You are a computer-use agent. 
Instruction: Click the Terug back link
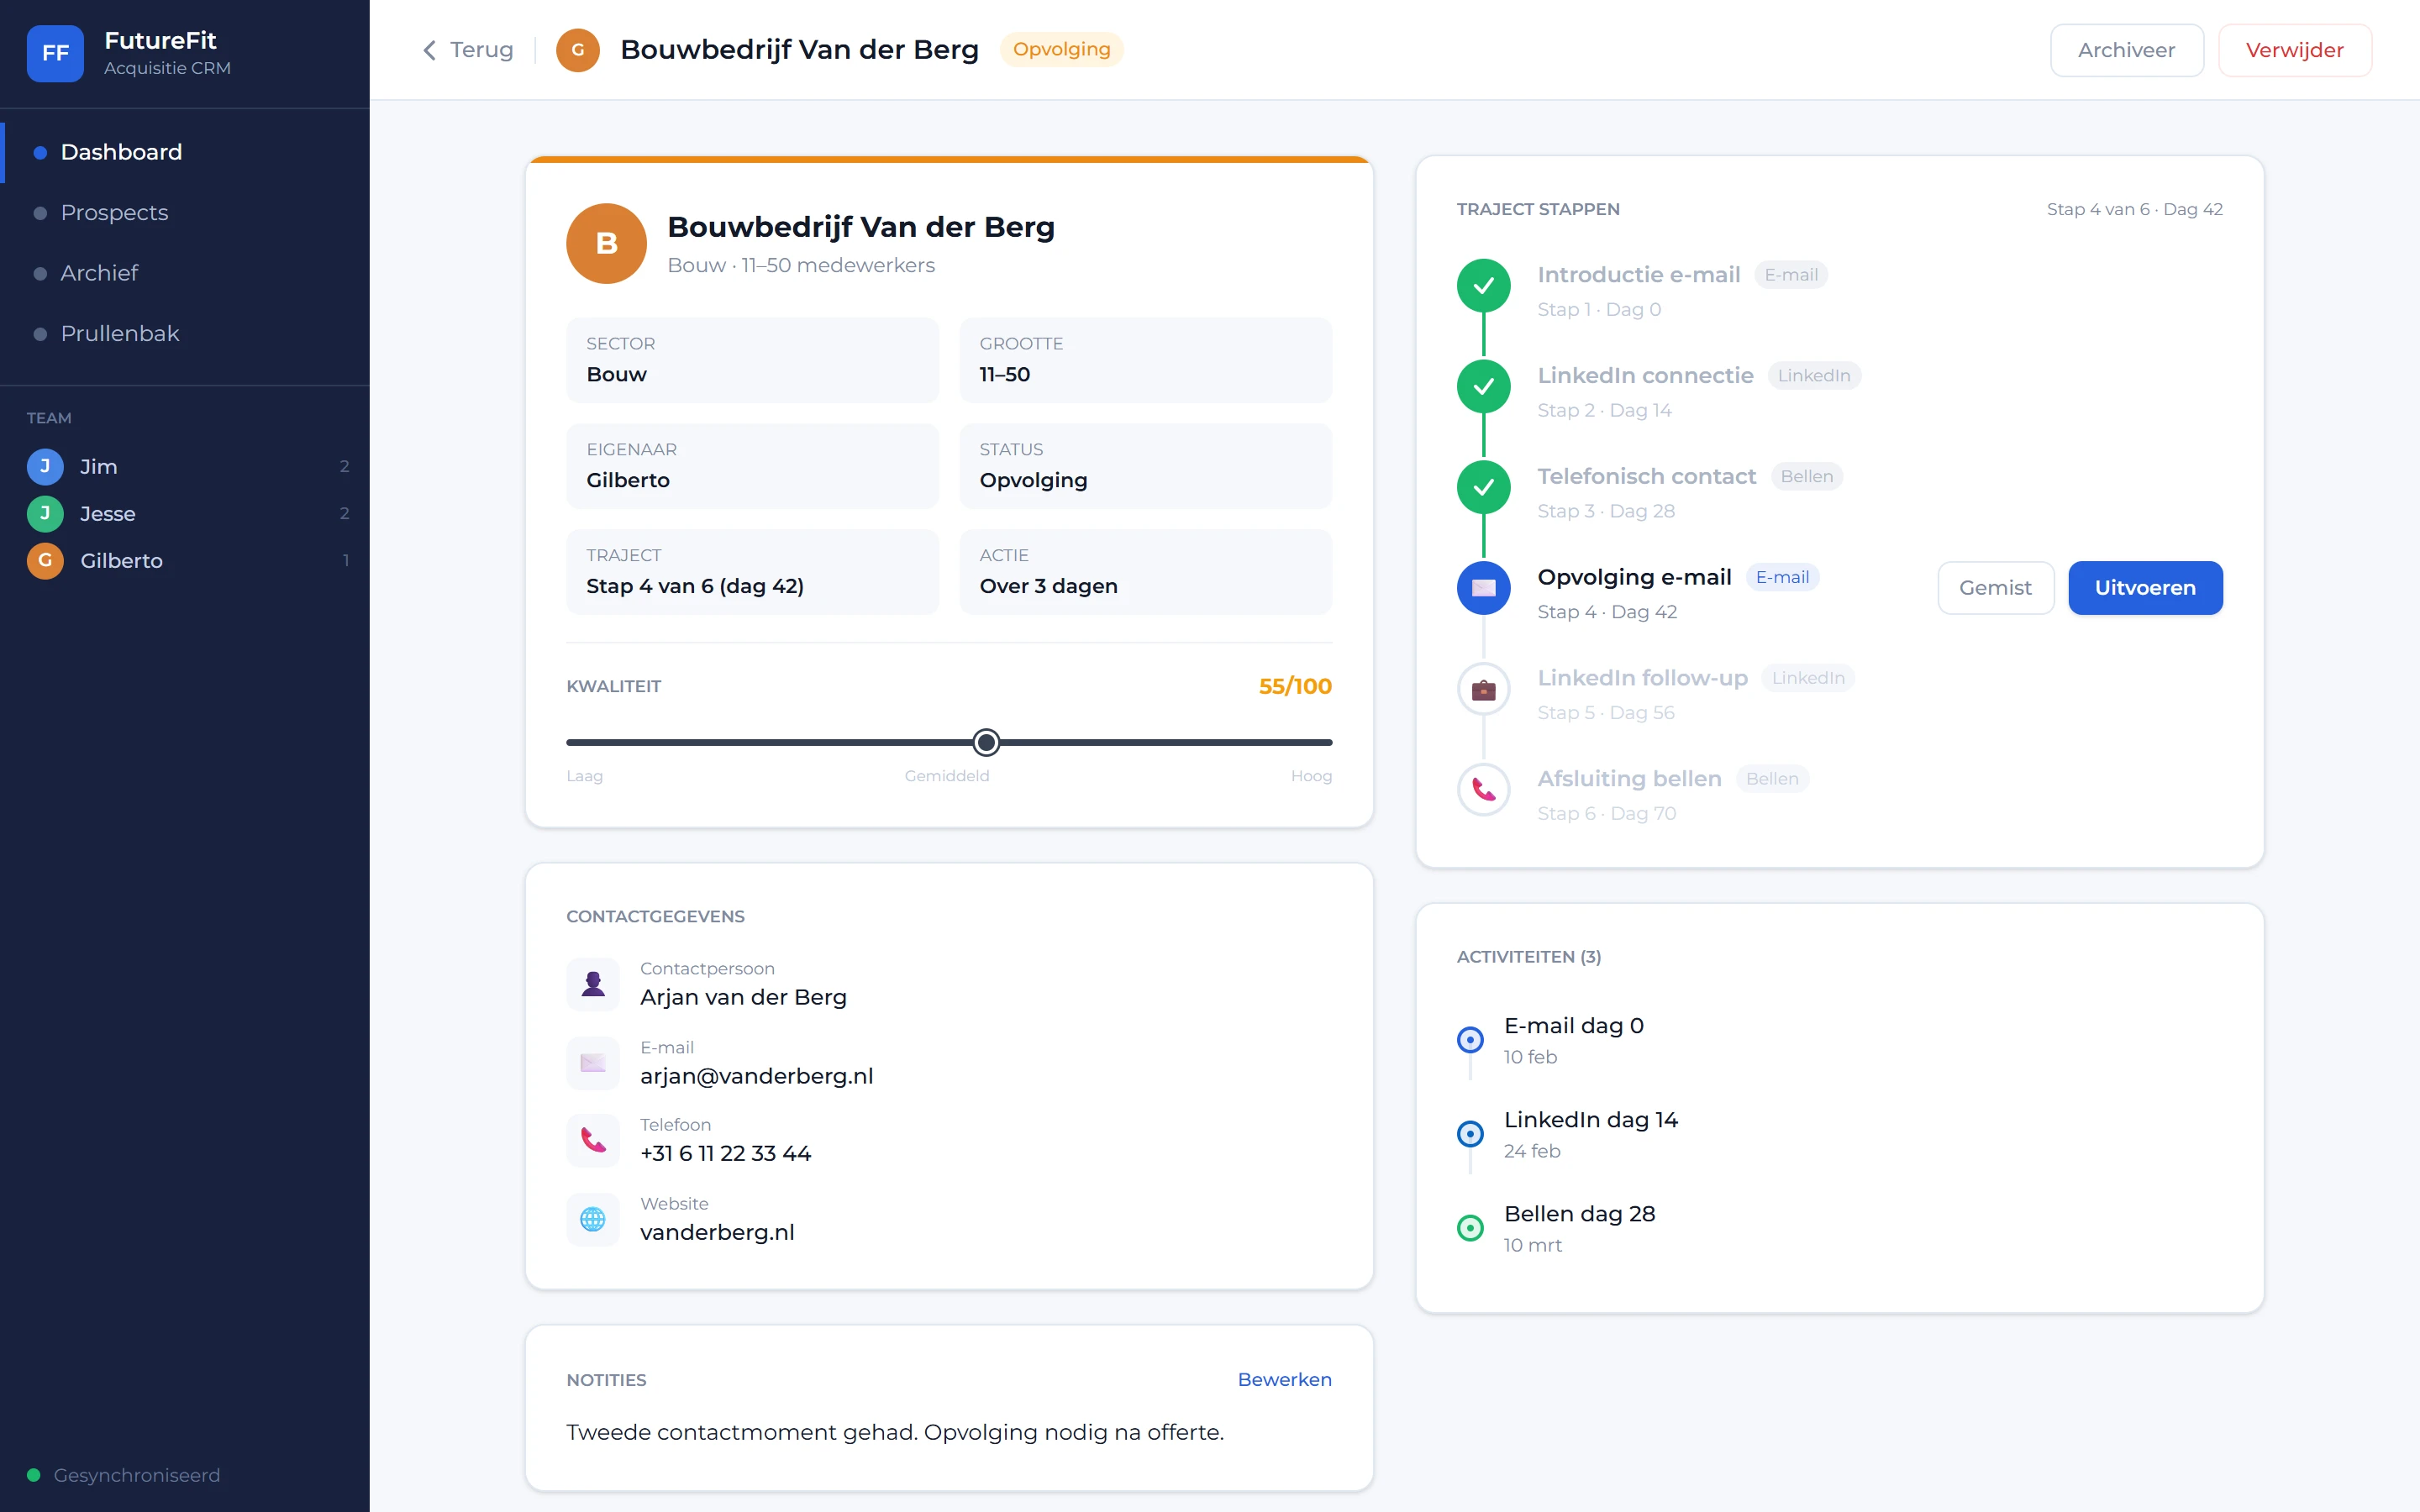point(467,50)
